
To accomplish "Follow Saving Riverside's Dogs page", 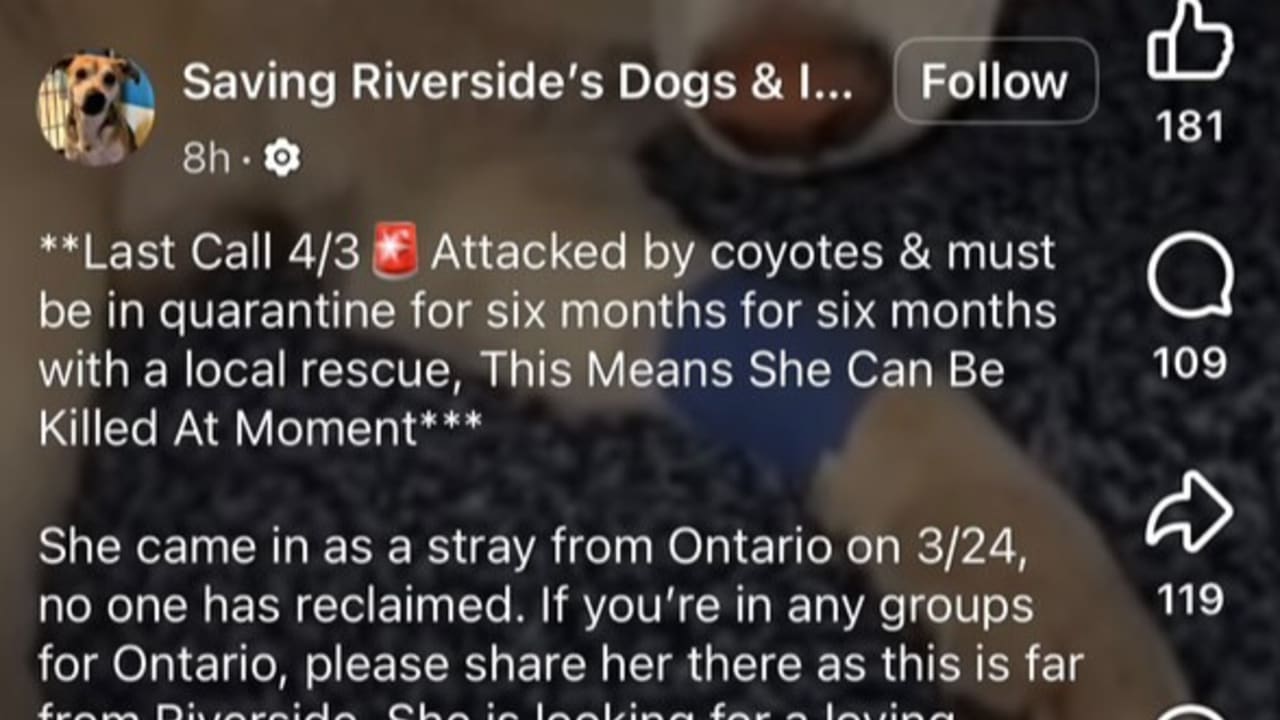I will tap(995, 81).
